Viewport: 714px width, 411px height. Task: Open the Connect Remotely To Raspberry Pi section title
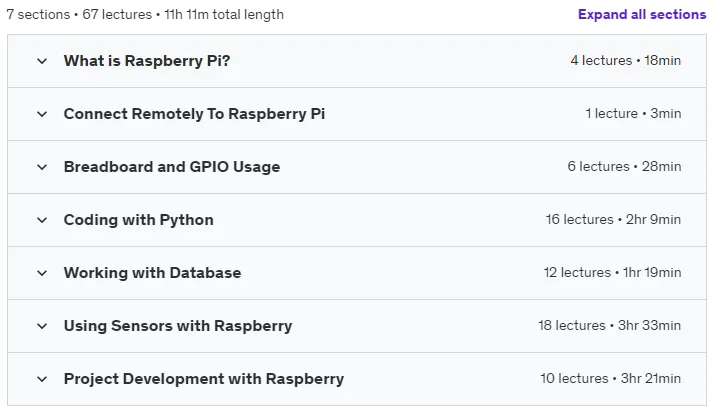194,114
